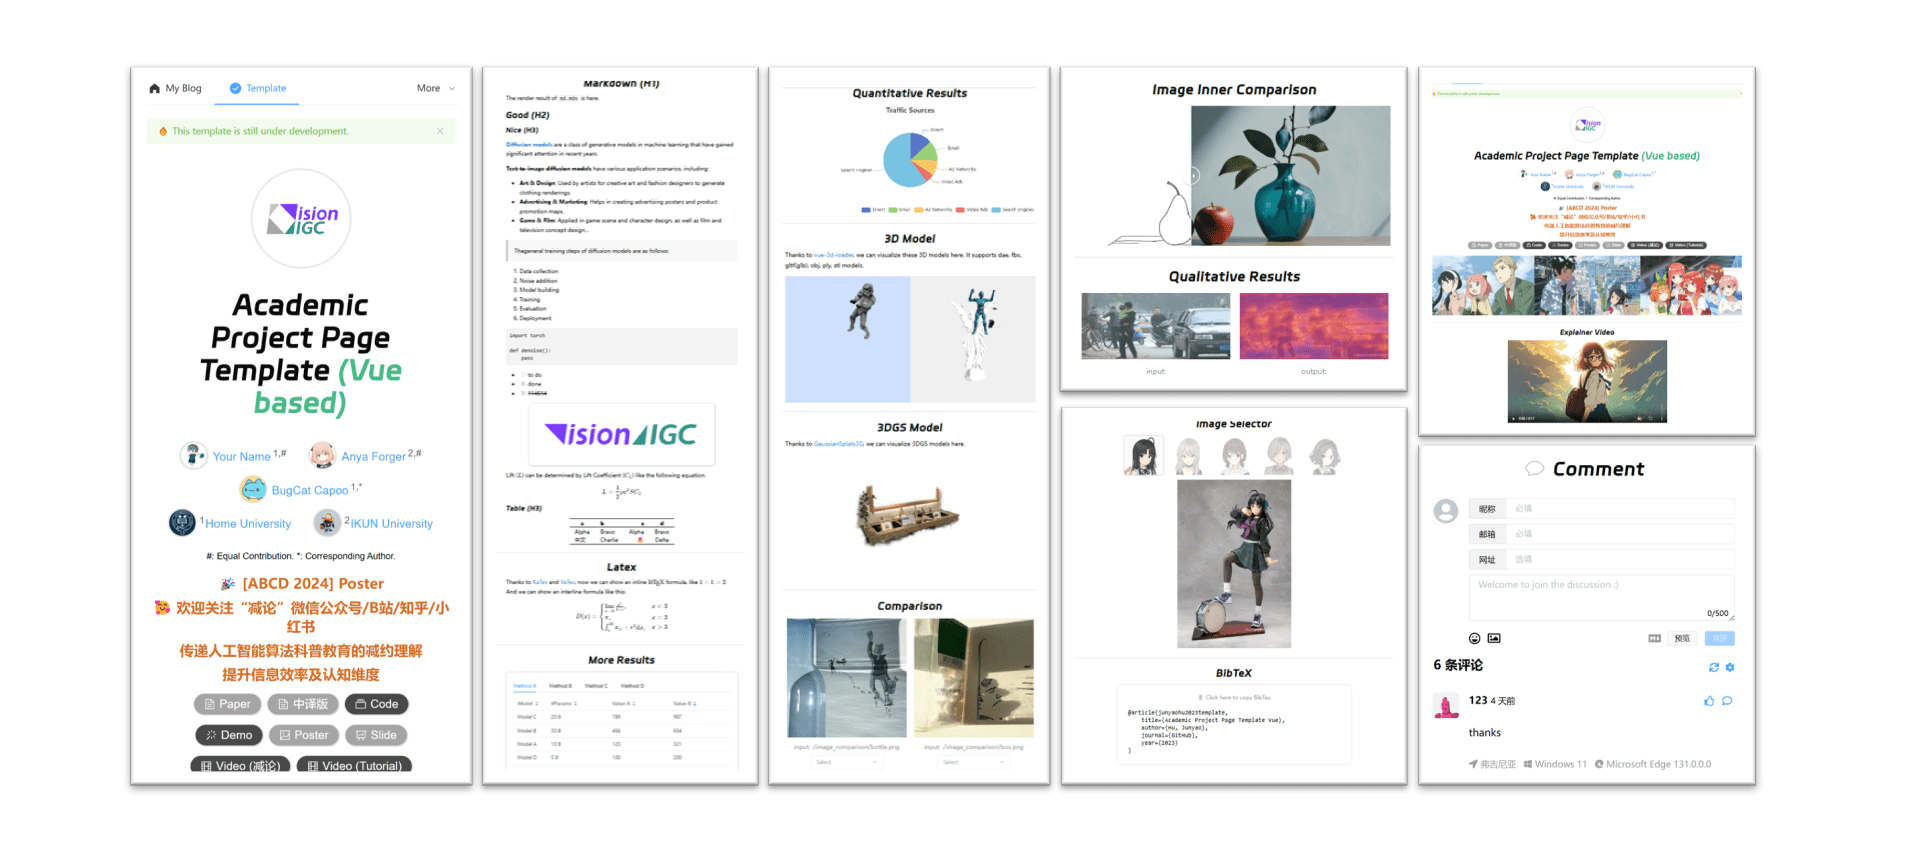This screenshot has height=862, width=1911.
Task: Click the Your Name avatar icon
Action: coord(194,456)
